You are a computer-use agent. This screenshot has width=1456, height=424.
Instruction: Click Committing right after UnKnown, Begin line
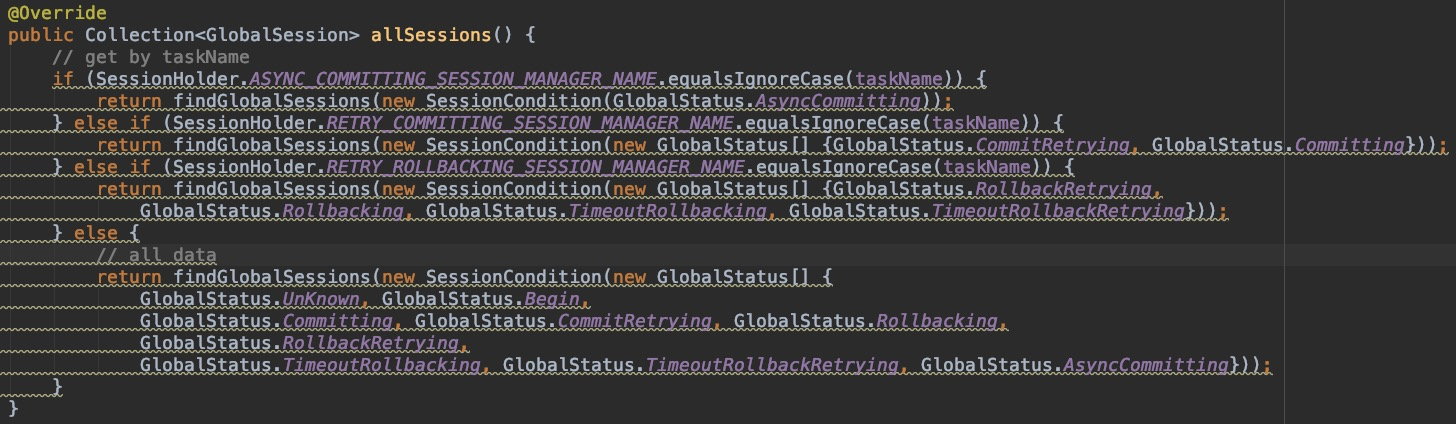pos(337,321)
